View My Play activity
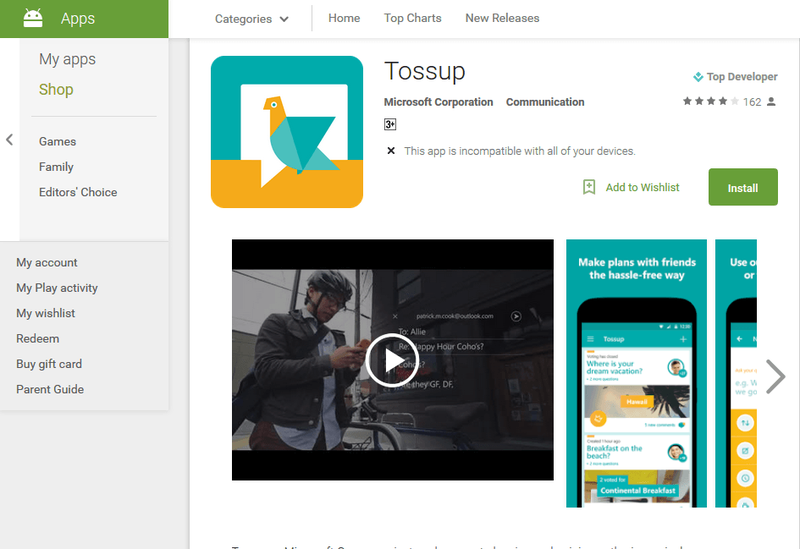 coord(57,288)
